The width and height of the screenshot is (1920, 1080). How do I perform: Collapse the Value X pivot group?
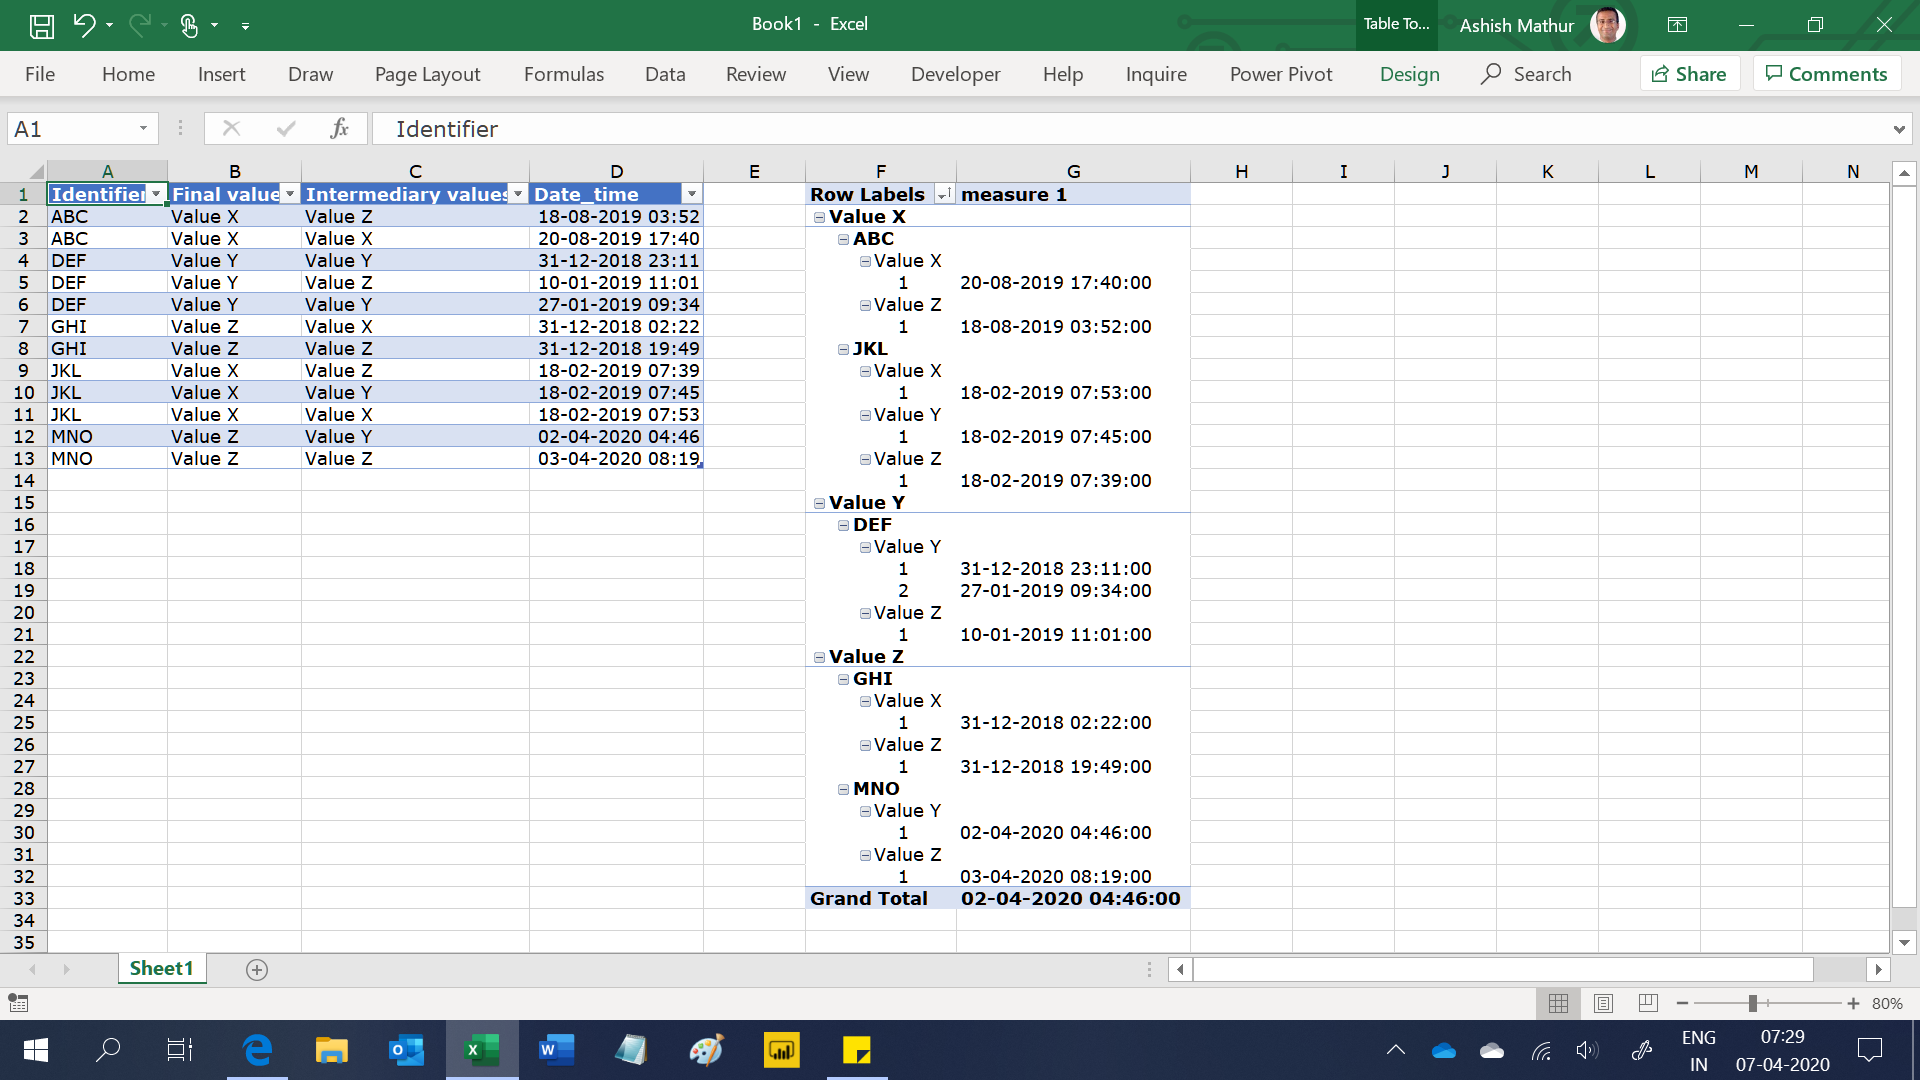[x=820, y=217]
